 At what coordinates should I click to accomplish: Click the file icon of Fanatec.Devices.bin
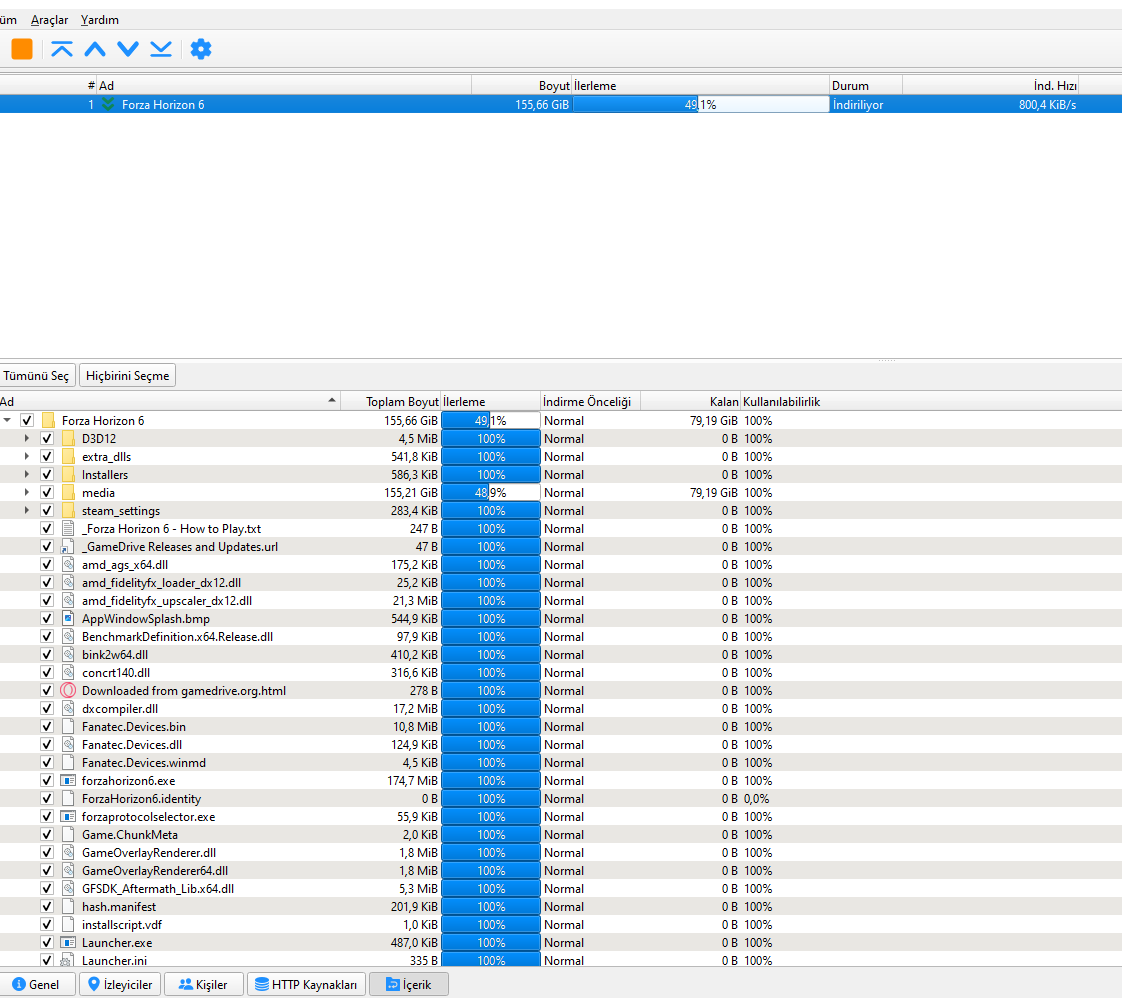[x=69, y=726]
